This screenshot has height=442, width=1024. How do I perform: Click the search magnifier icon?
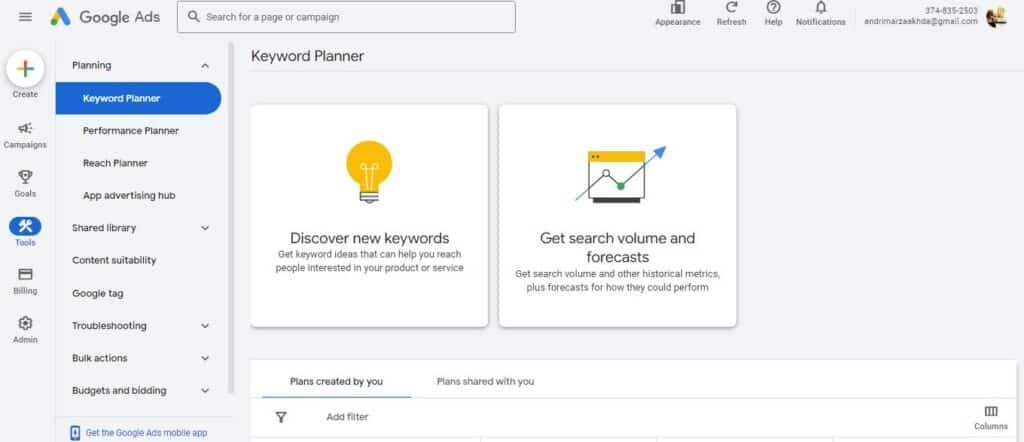pos(193,17)
